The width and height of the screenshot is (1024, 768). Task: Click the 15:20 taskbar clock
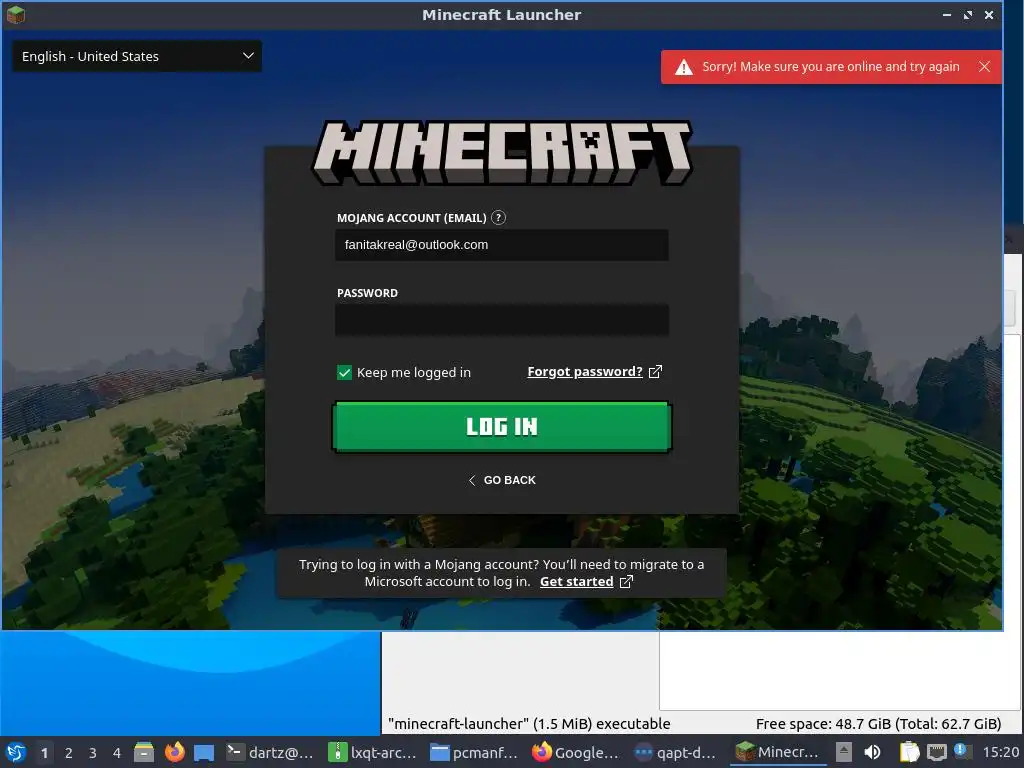tap(1000, 752)
